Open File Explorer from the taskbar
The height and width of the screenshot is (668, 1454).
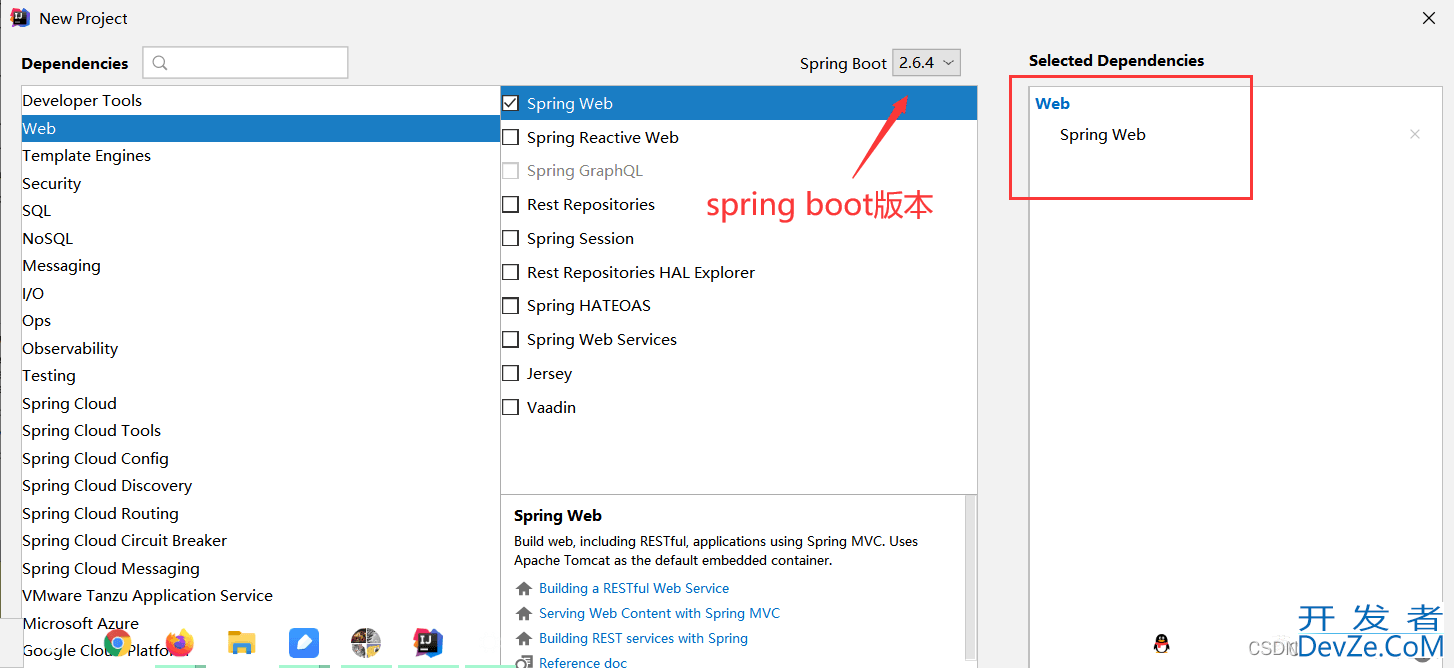(x=241, y=643)
